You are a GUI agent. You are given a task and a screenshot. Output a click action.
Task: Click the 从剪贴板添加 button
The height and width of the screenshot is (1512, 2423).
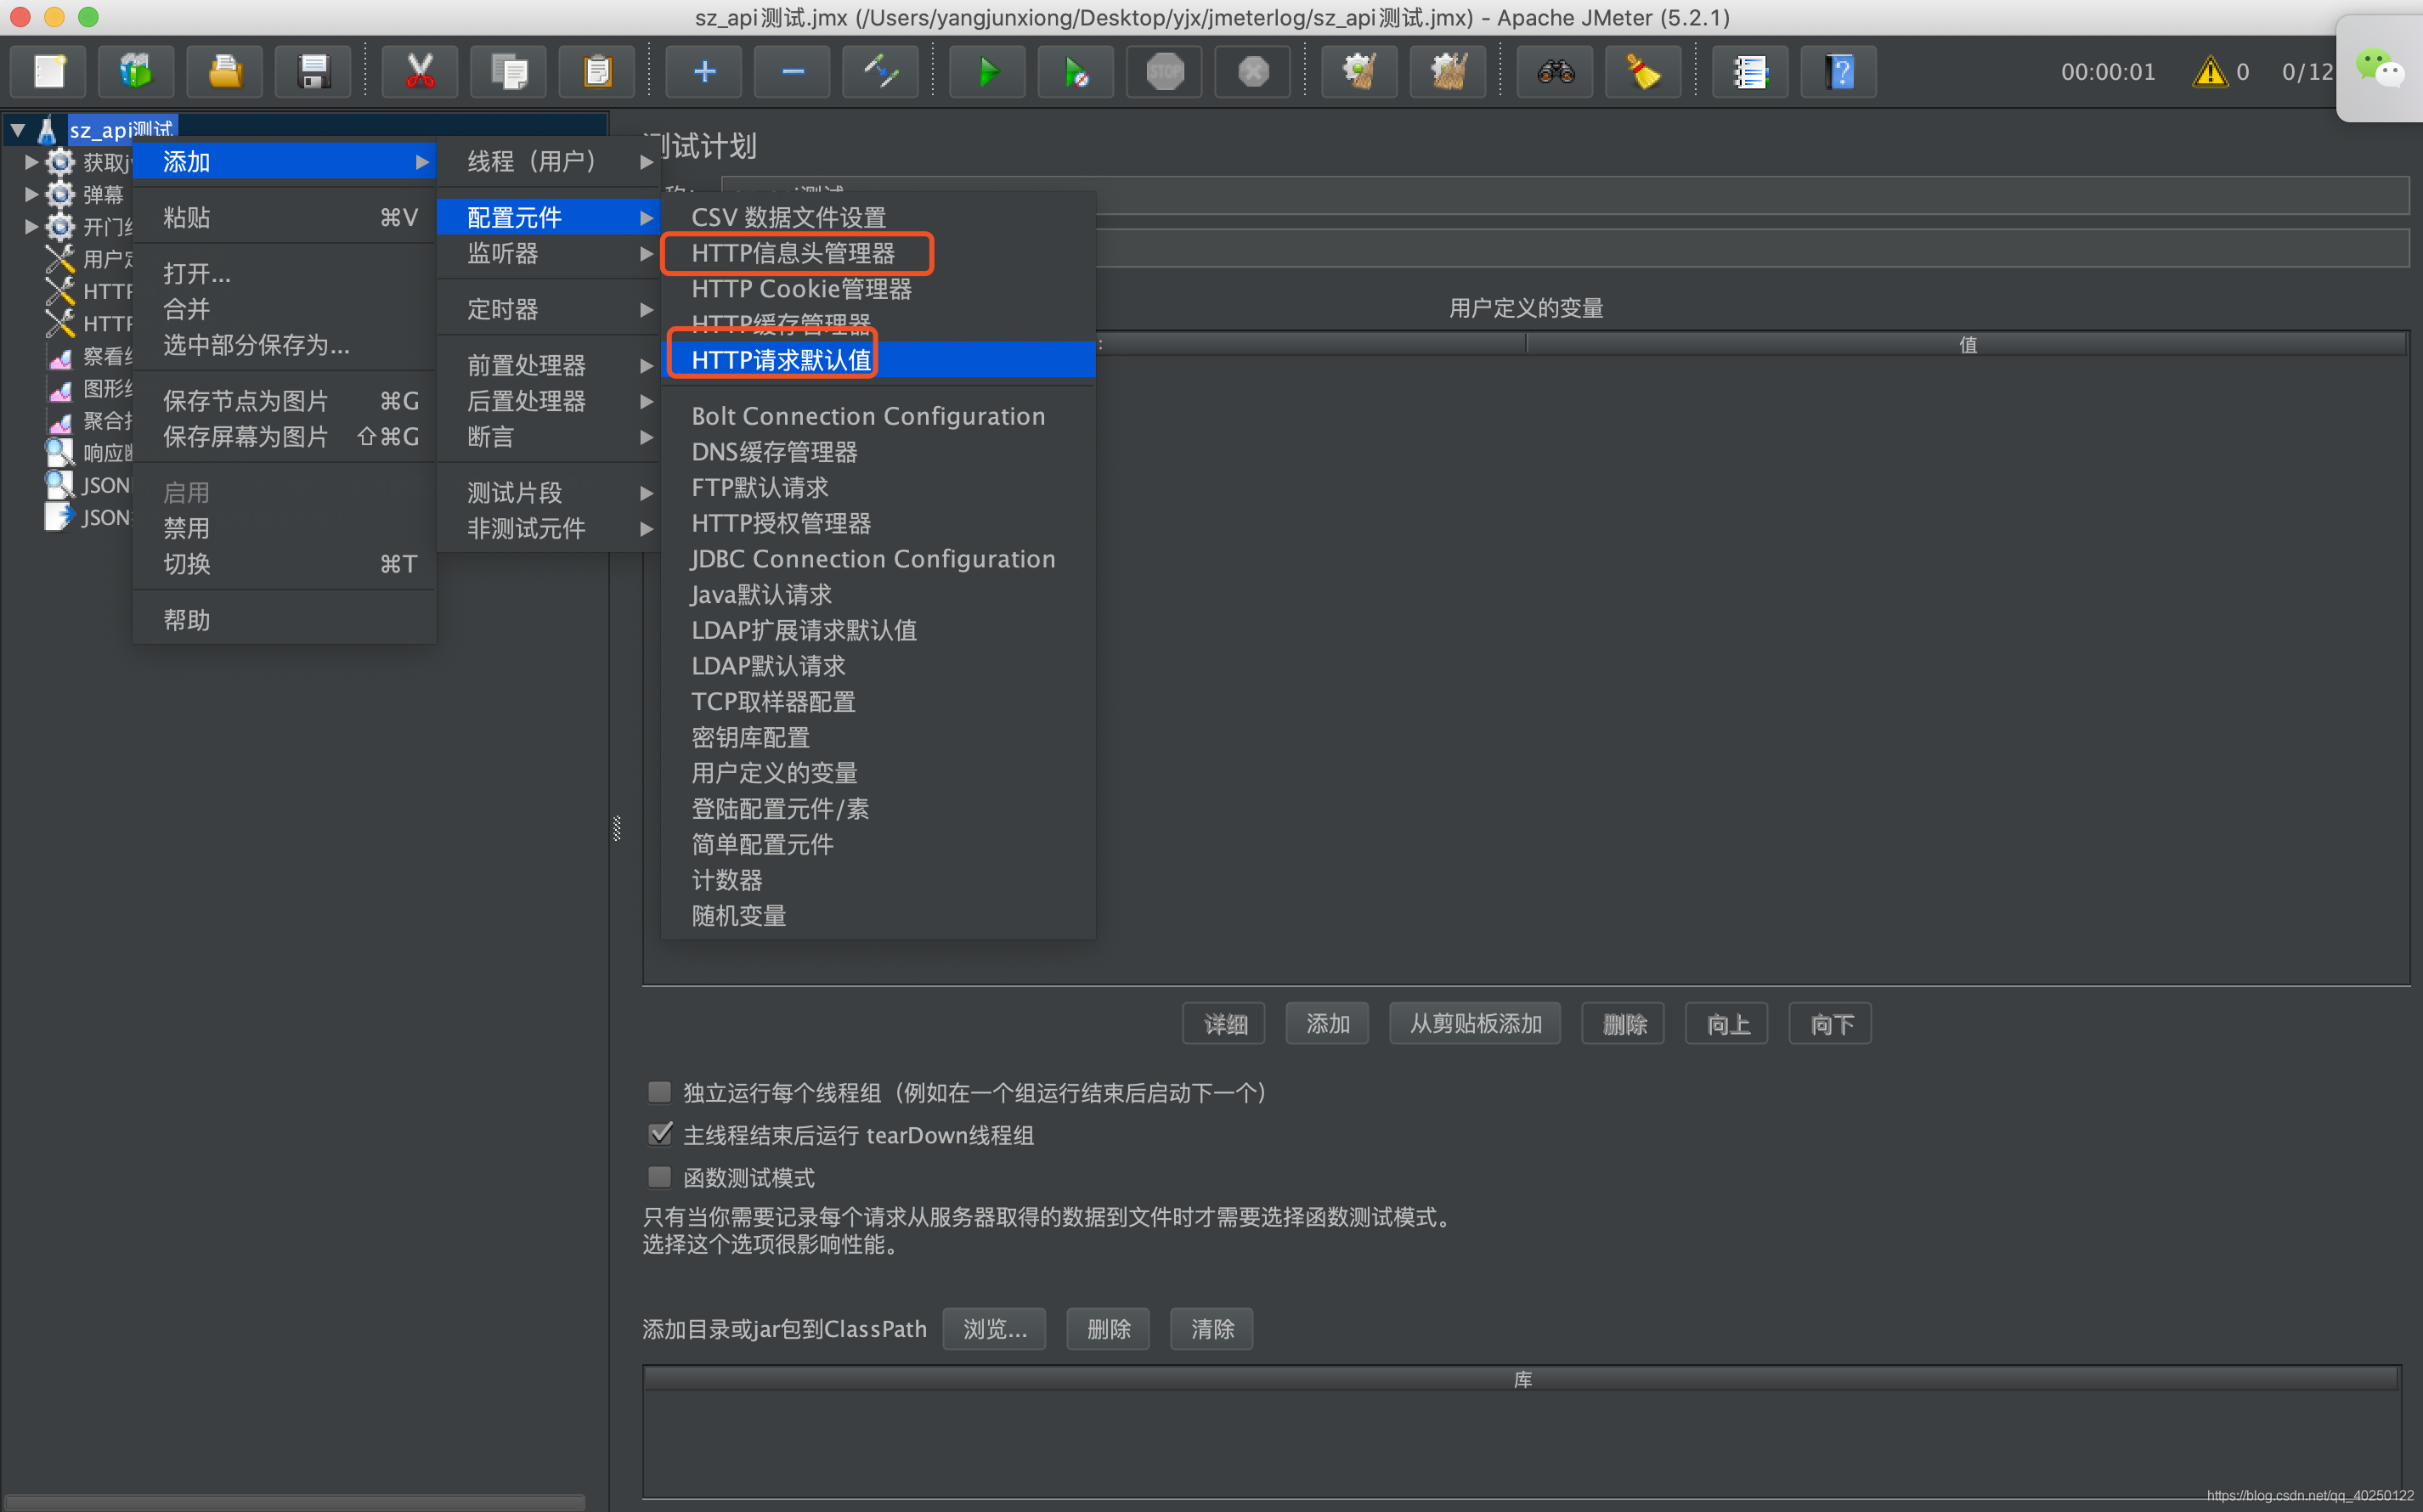tap(1474, 1024)
